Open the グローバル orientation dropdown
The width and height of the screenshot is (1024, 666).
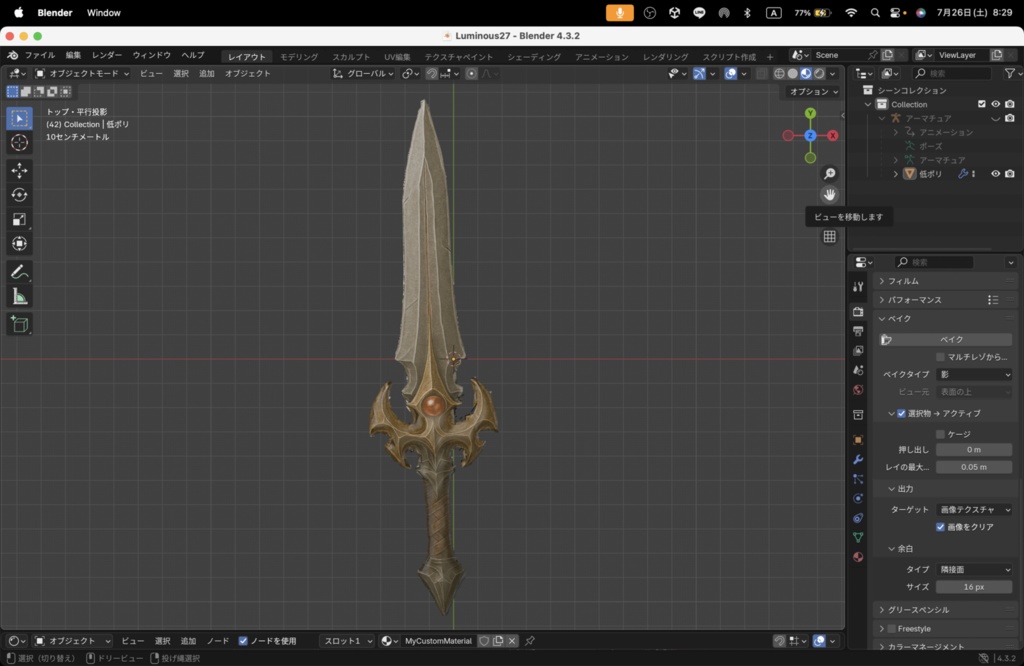(363, 74)
